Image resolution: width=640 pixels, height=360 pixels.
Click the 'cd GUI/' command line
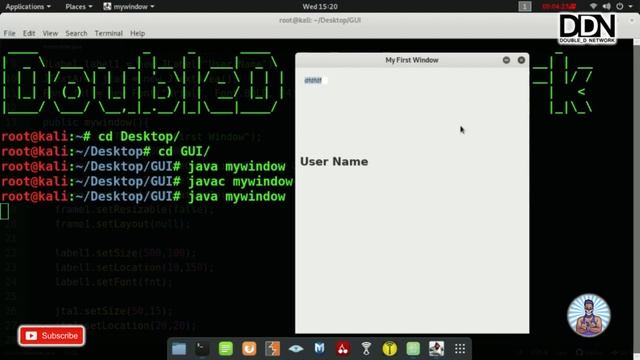coord(106,151)
